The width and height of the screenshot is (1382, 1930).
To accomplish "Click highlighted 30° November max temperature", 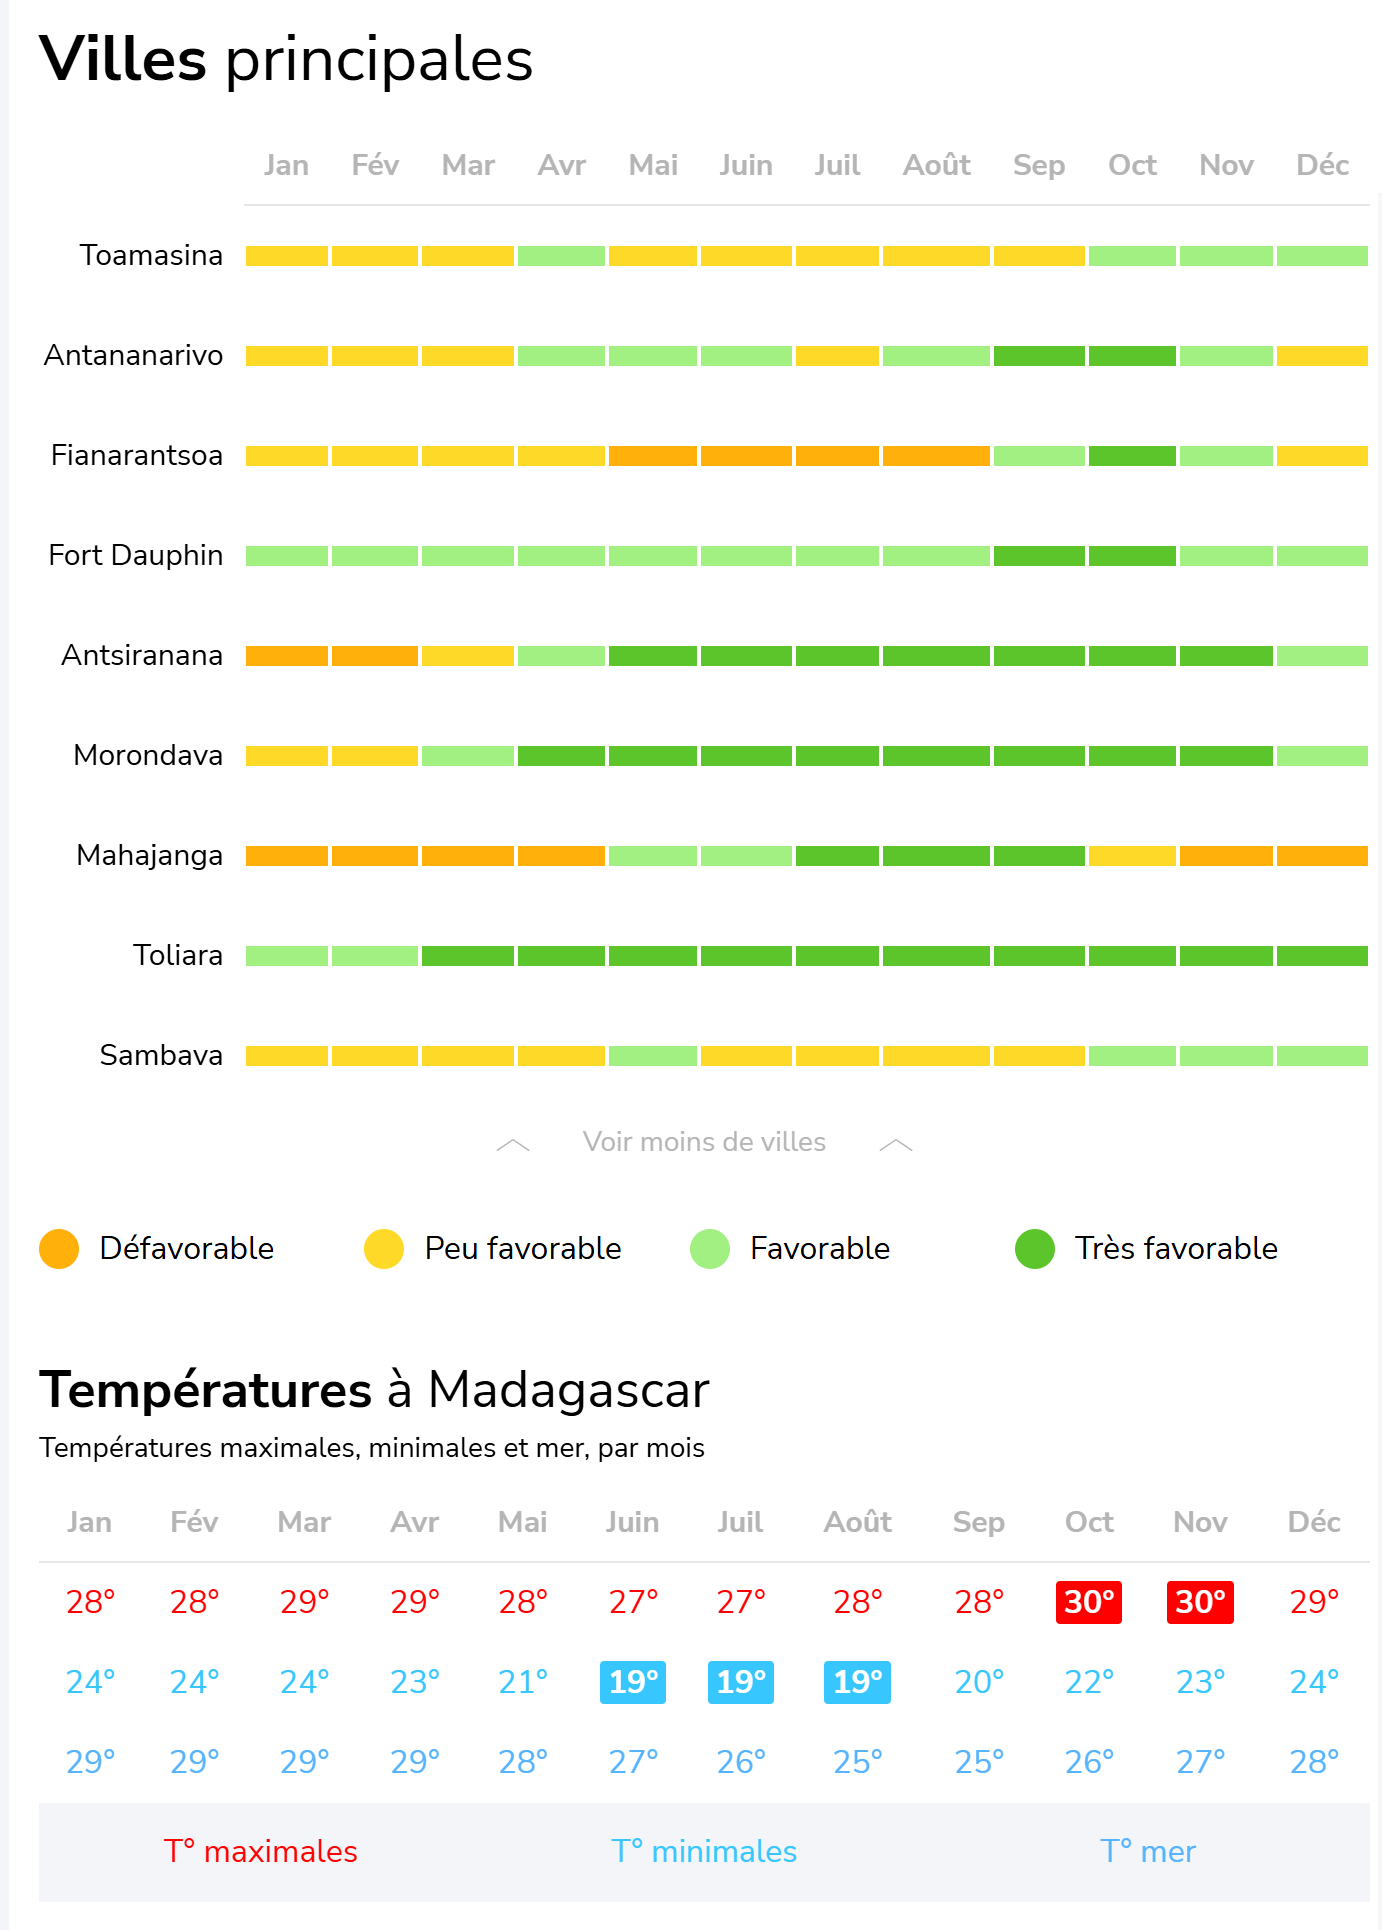I will 1200,1602.
